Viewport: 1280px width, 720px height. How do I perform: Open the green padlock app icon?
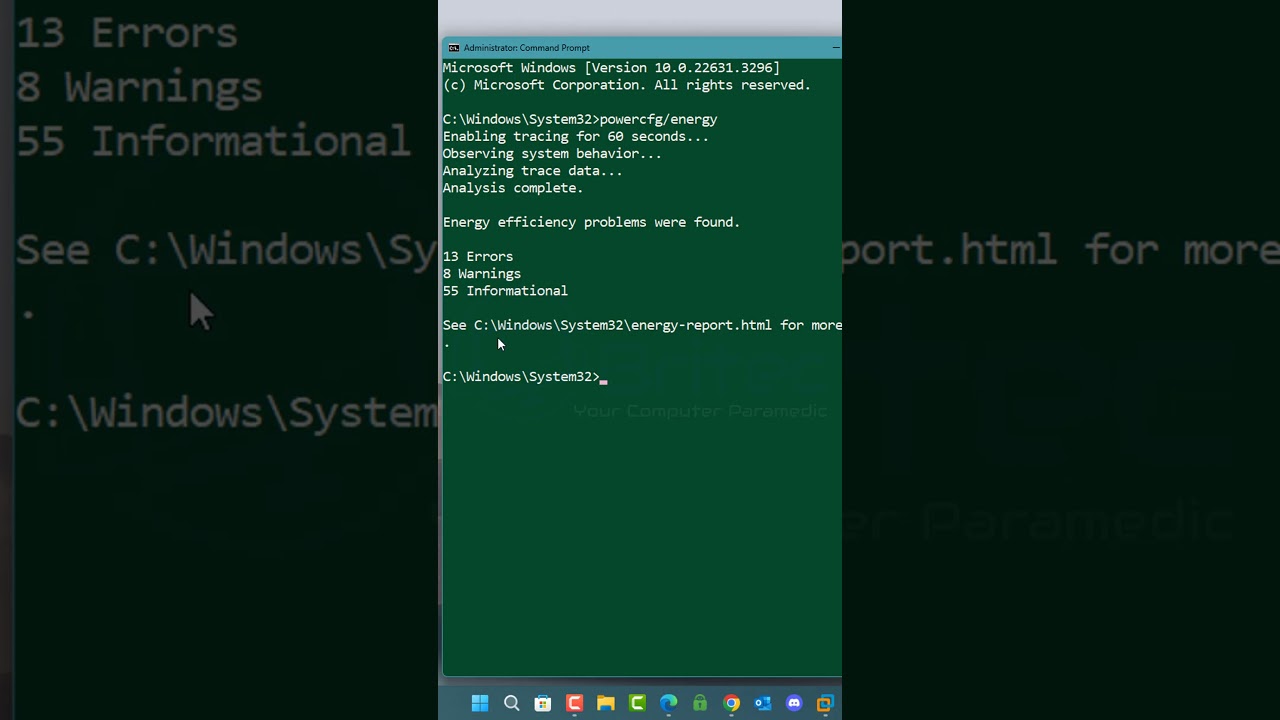tap(700, 703)
